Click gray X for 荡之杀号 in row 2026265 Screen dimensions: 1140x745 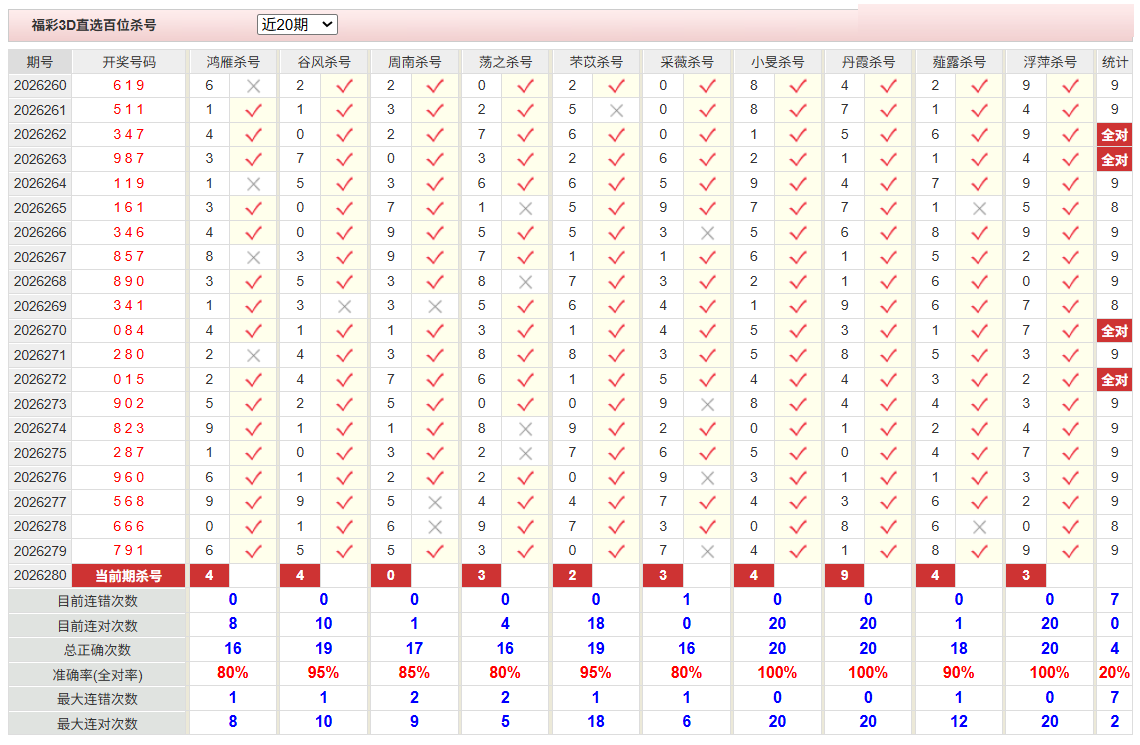[526, 209]
